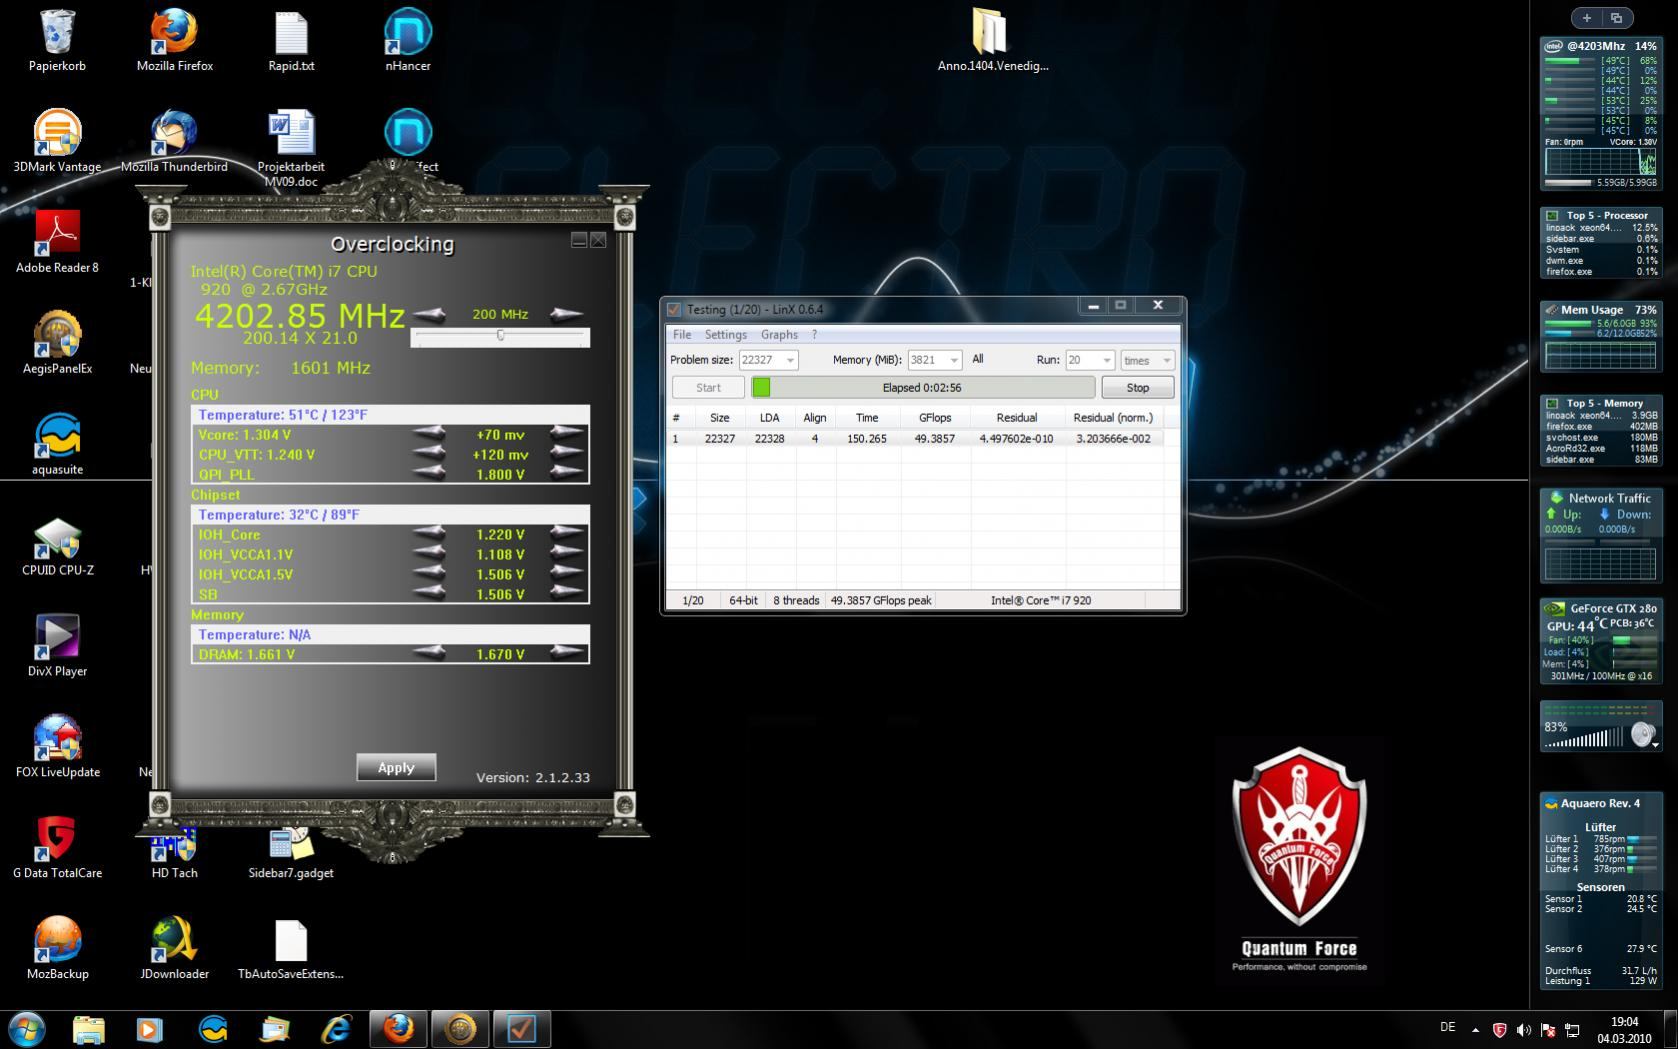Click the Size column header in LinX
The image size is (1678, 1049).
pyautogui.click(x=720, y=417)
